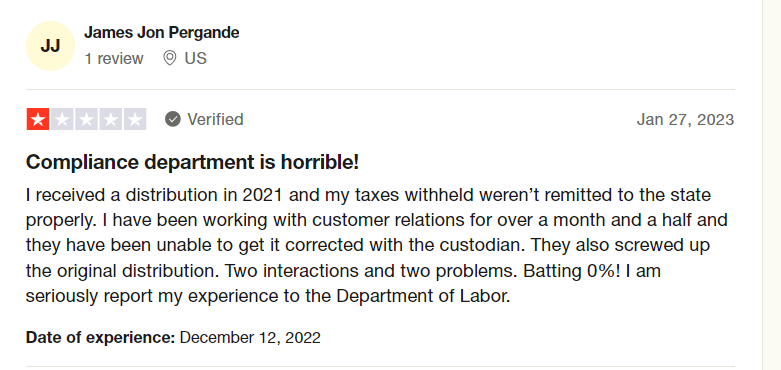Viewport: 781px width, 370px height.
Task: Open James Jon Pergande's profile name
Action: click(161, 33)
